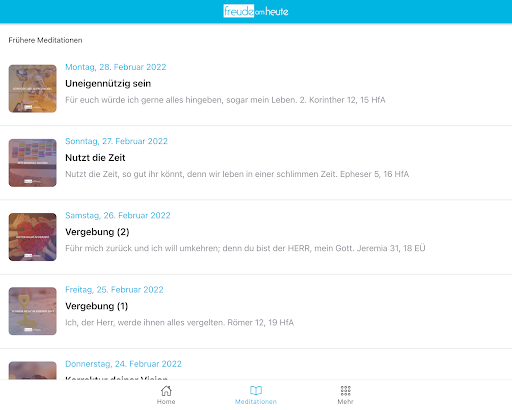
Task: Open thumbnail for Vergebung (1)
Action: tap(32, 311)
